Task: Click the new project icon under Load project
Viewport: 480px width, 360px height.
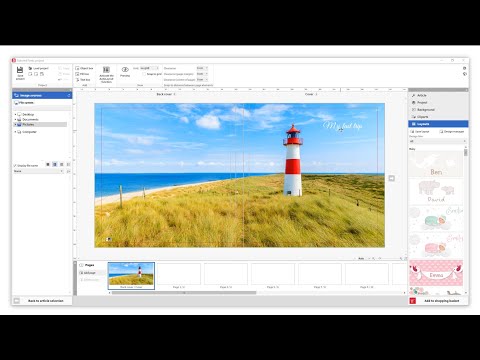Action: coord(30,74)
